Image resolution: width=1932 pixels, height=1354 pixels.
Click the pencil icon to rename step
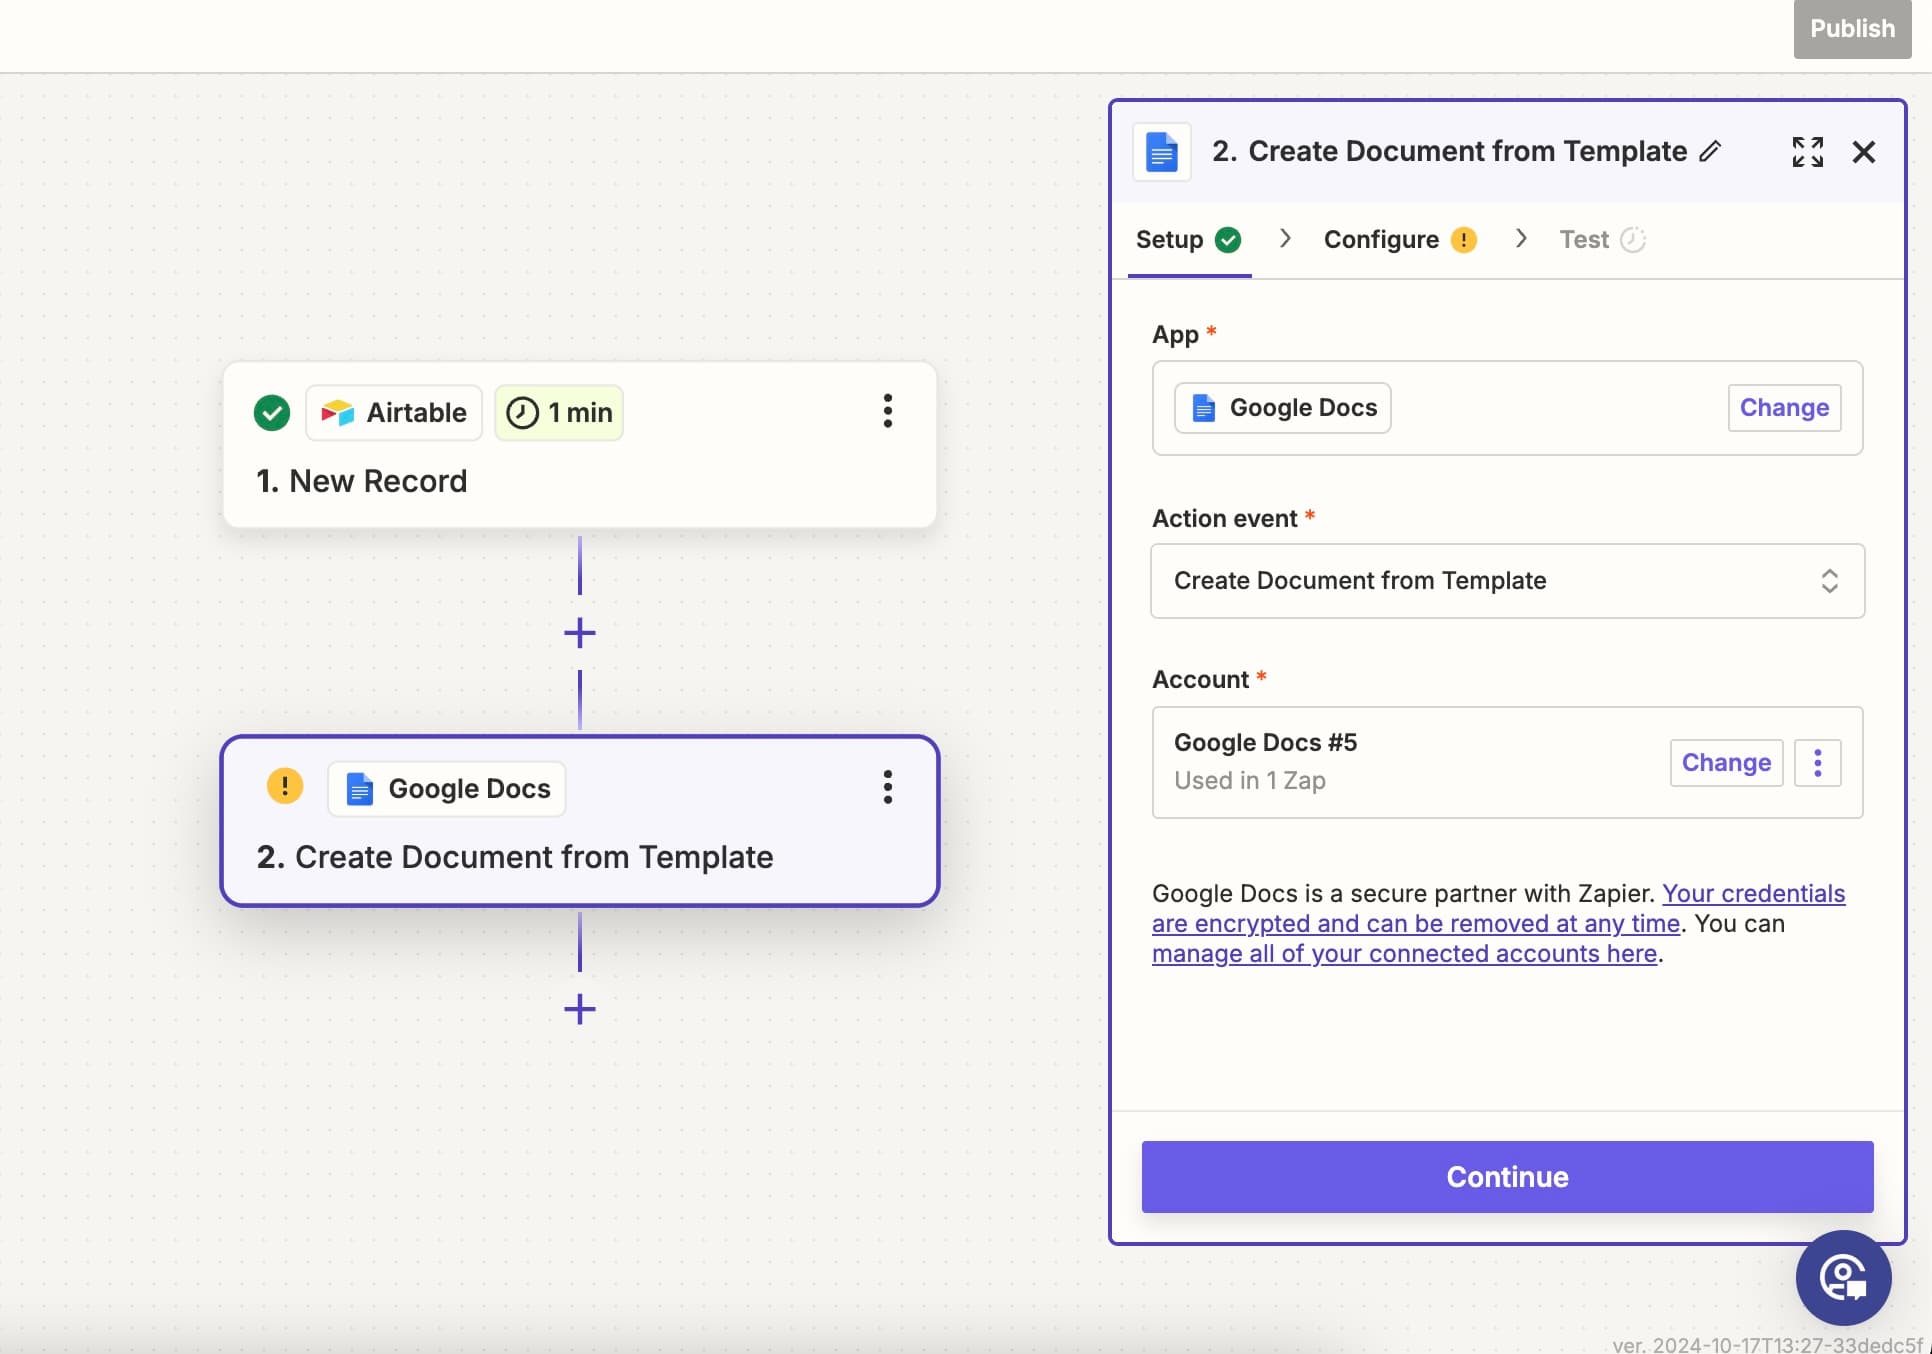[x=1710, y=151]
